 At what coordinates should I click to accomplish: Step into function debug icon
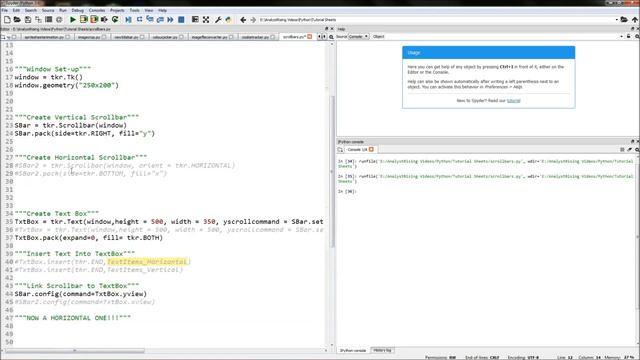tap(150, 20)
